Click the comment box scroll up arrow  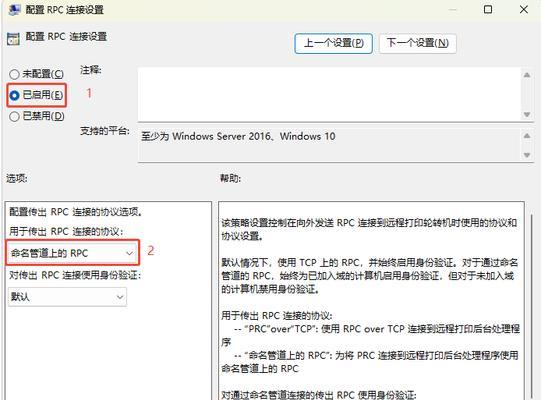527,75
